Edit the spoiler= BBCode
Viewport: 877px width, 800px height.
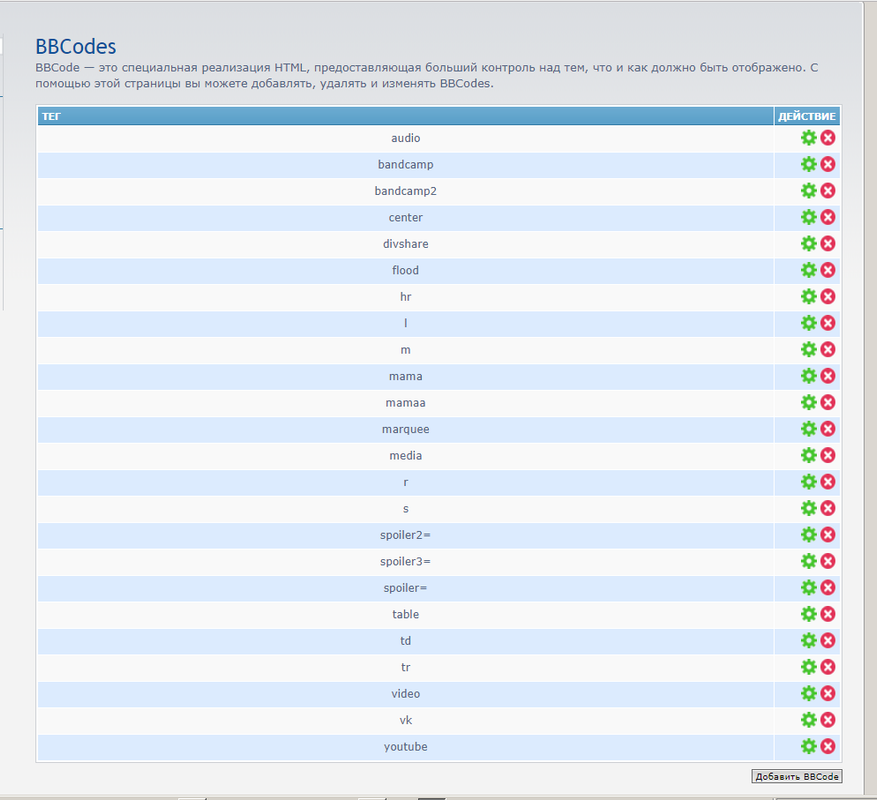pos(808,587)
